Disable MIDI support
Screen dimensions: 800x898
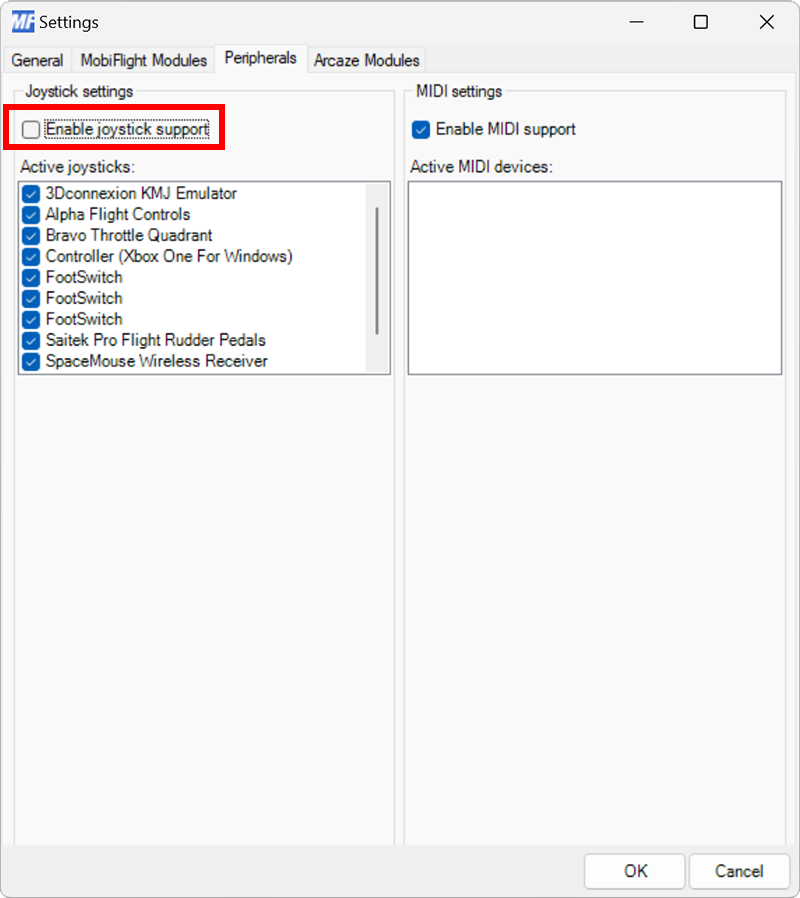point(420,129)
